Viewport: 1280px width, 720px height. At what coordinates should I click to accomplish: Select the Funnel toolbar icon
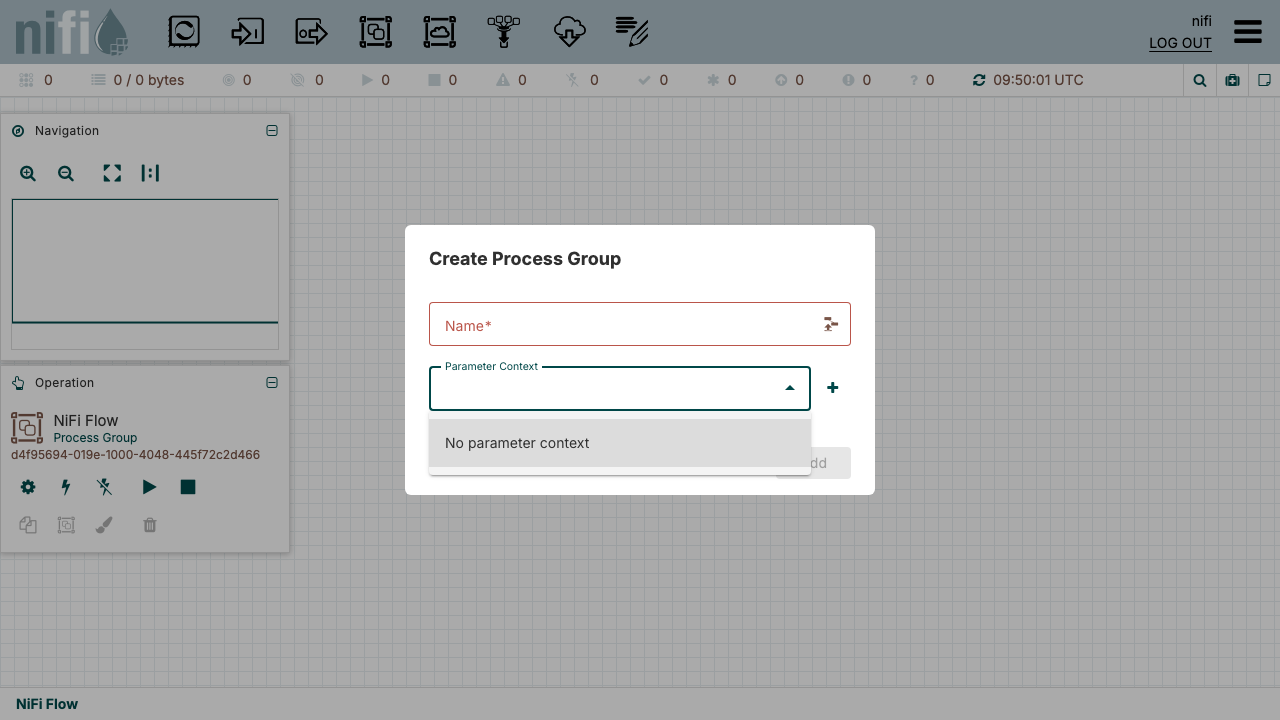coord(503,32)
